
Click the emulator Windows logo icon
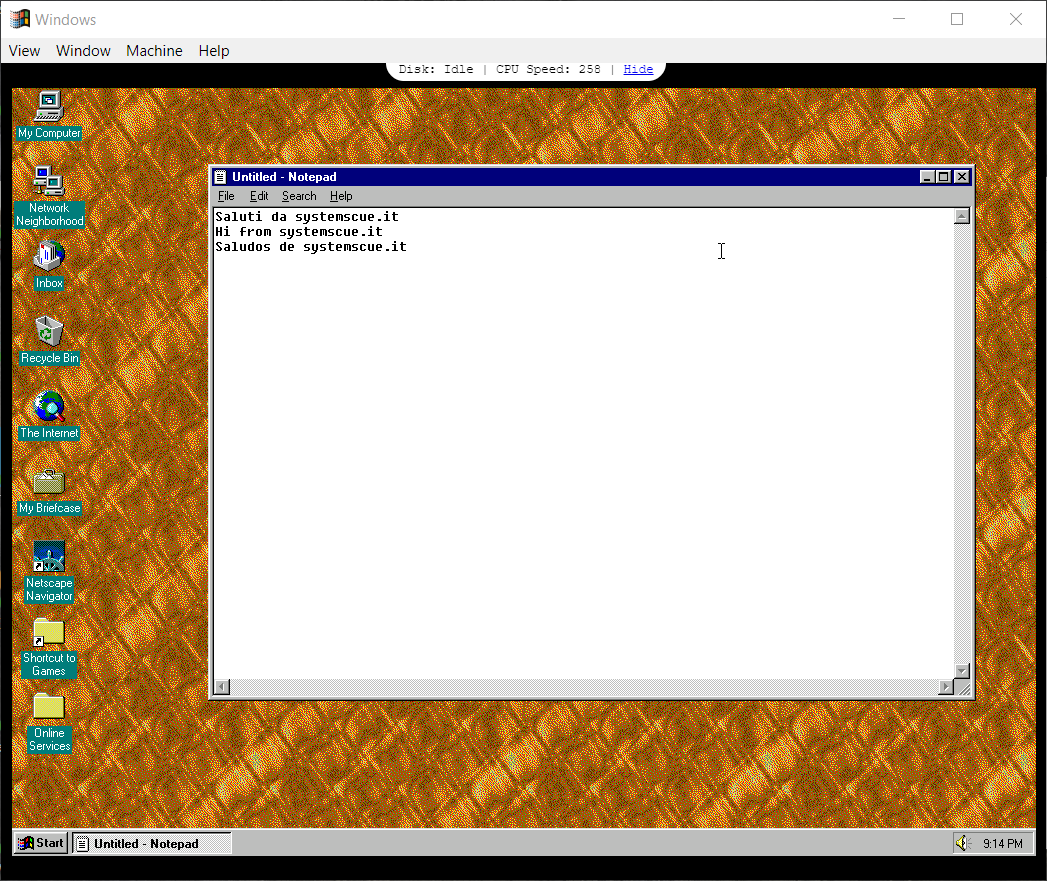point(19,19)
